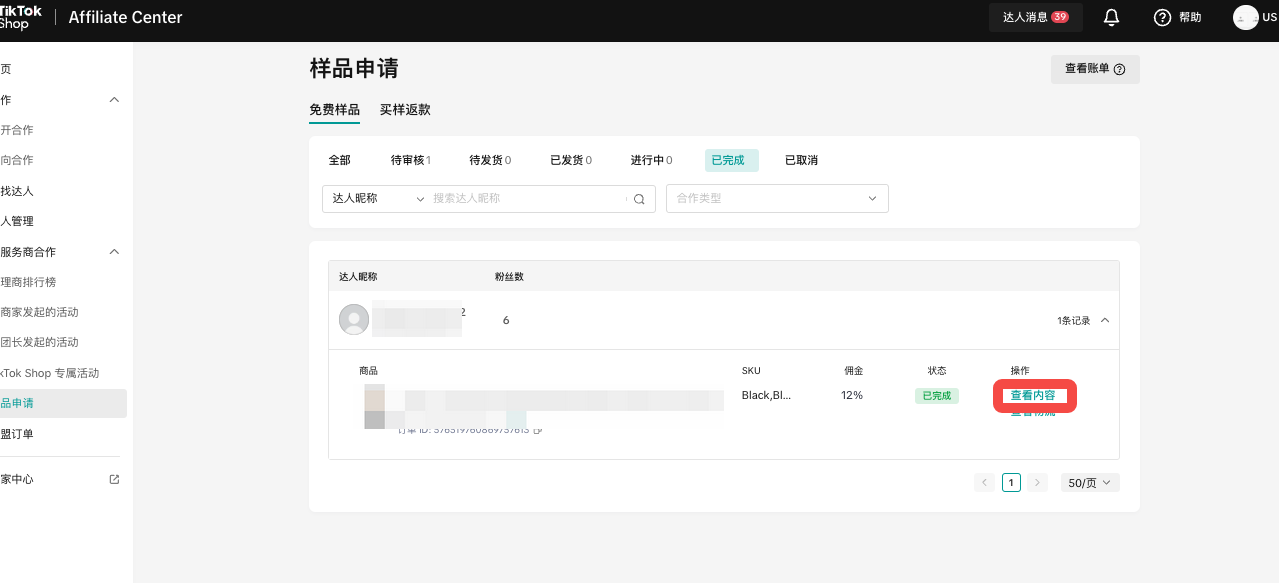Collapse the 1条记录 record row
Viewport: 1279px width, 583px height.
click(x=1104, y=321)
